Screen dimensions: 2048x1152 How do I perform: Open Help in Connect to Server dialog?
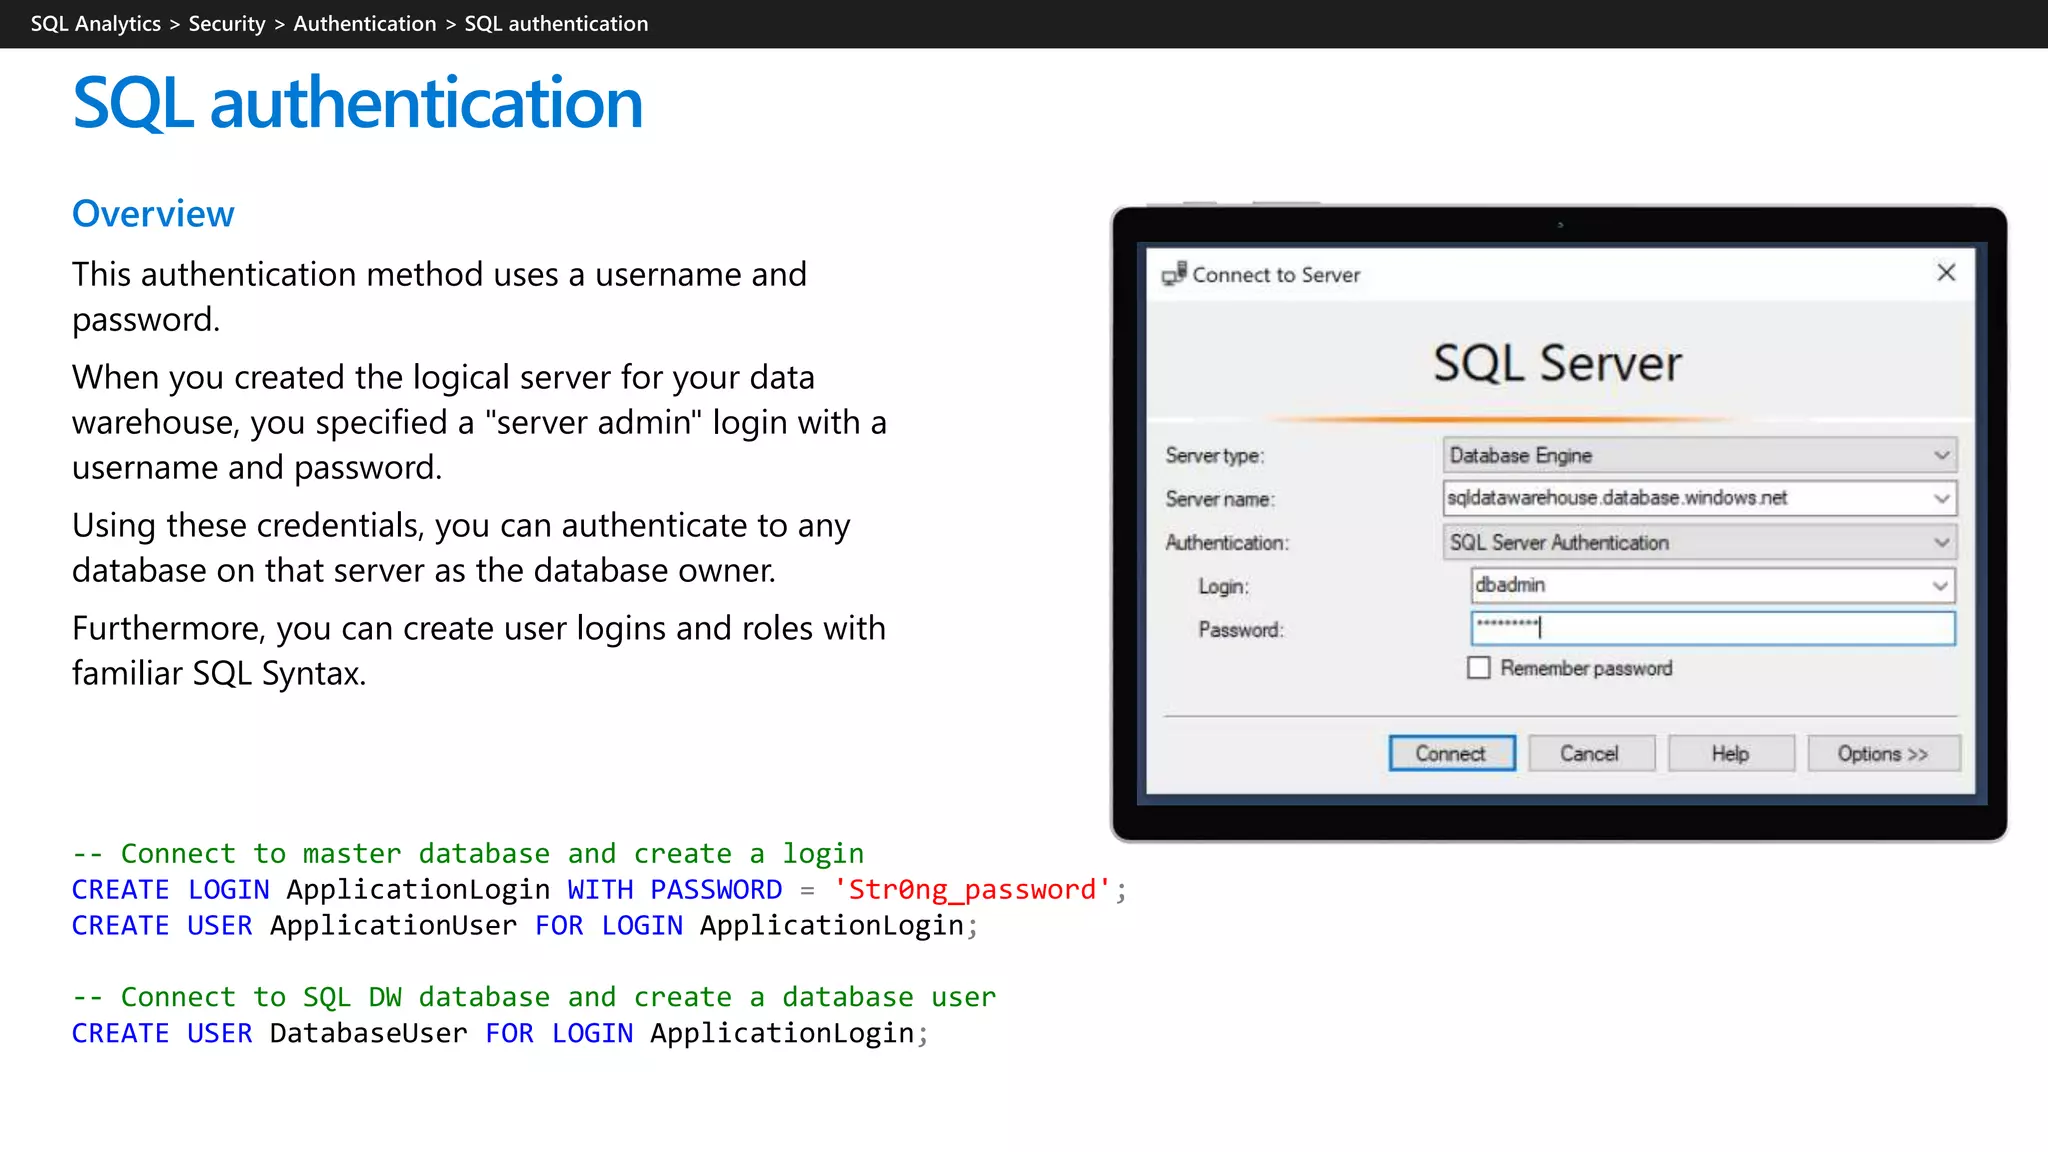(1730, 754)
